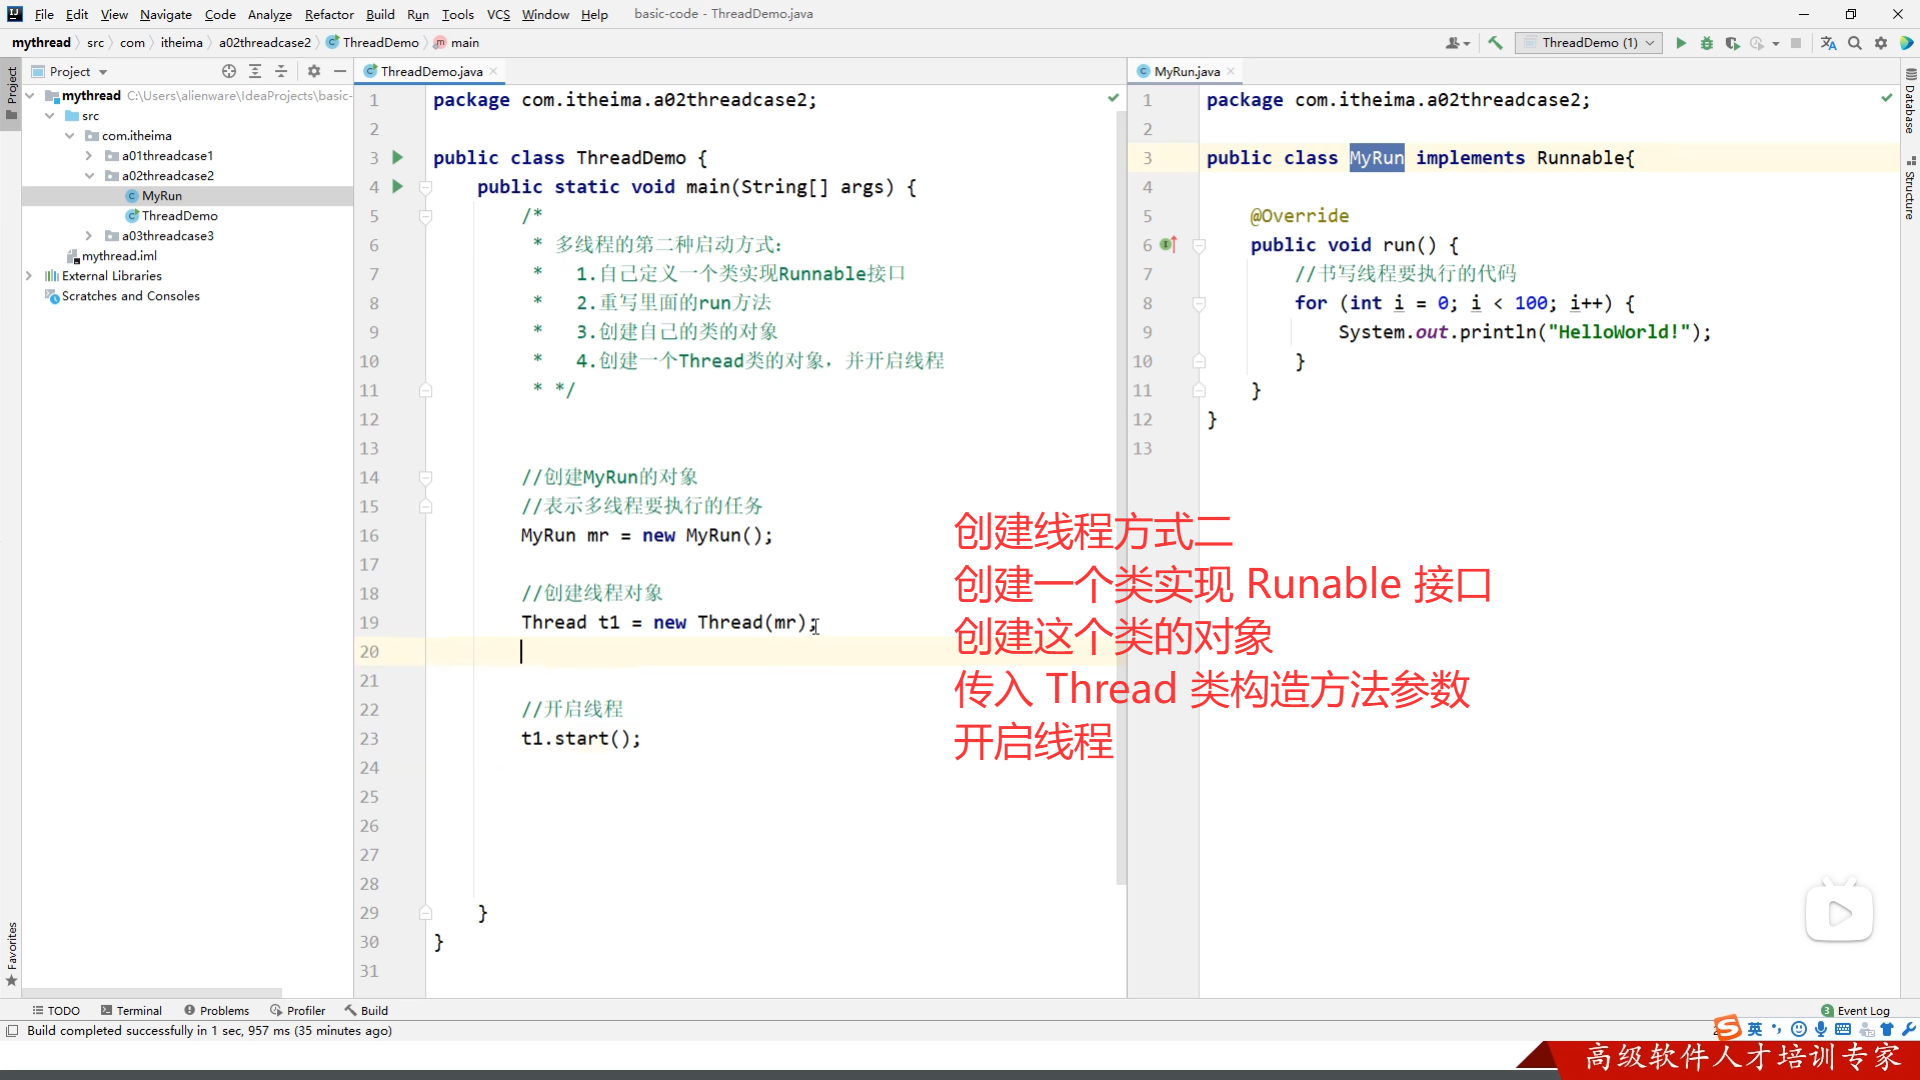Select ThreadDemo class in project tree

pyautogui.click(x=179, y=216)
